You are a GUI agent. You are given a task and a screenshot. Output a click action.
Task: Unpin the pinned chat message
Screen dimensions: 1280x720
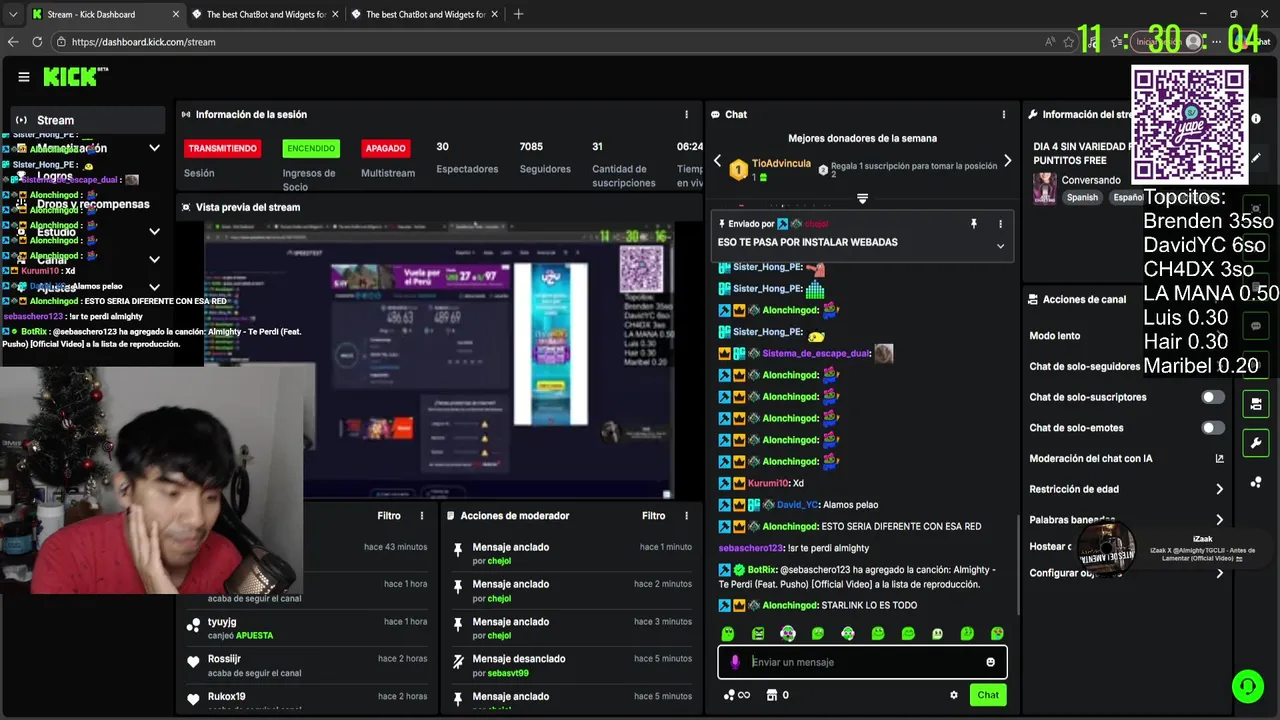coord(973,224)
